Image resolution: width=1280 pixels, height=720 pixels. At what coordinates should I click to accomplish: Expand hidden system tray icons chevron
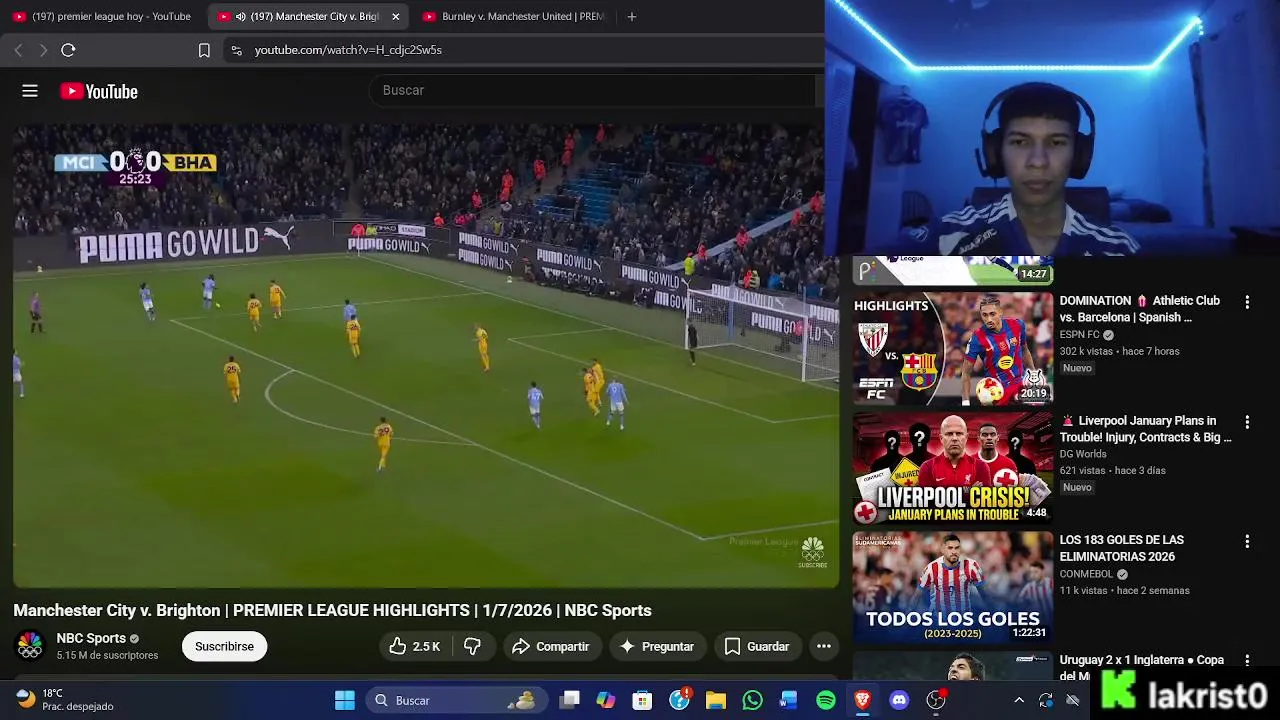click(x=1019, y=700)
